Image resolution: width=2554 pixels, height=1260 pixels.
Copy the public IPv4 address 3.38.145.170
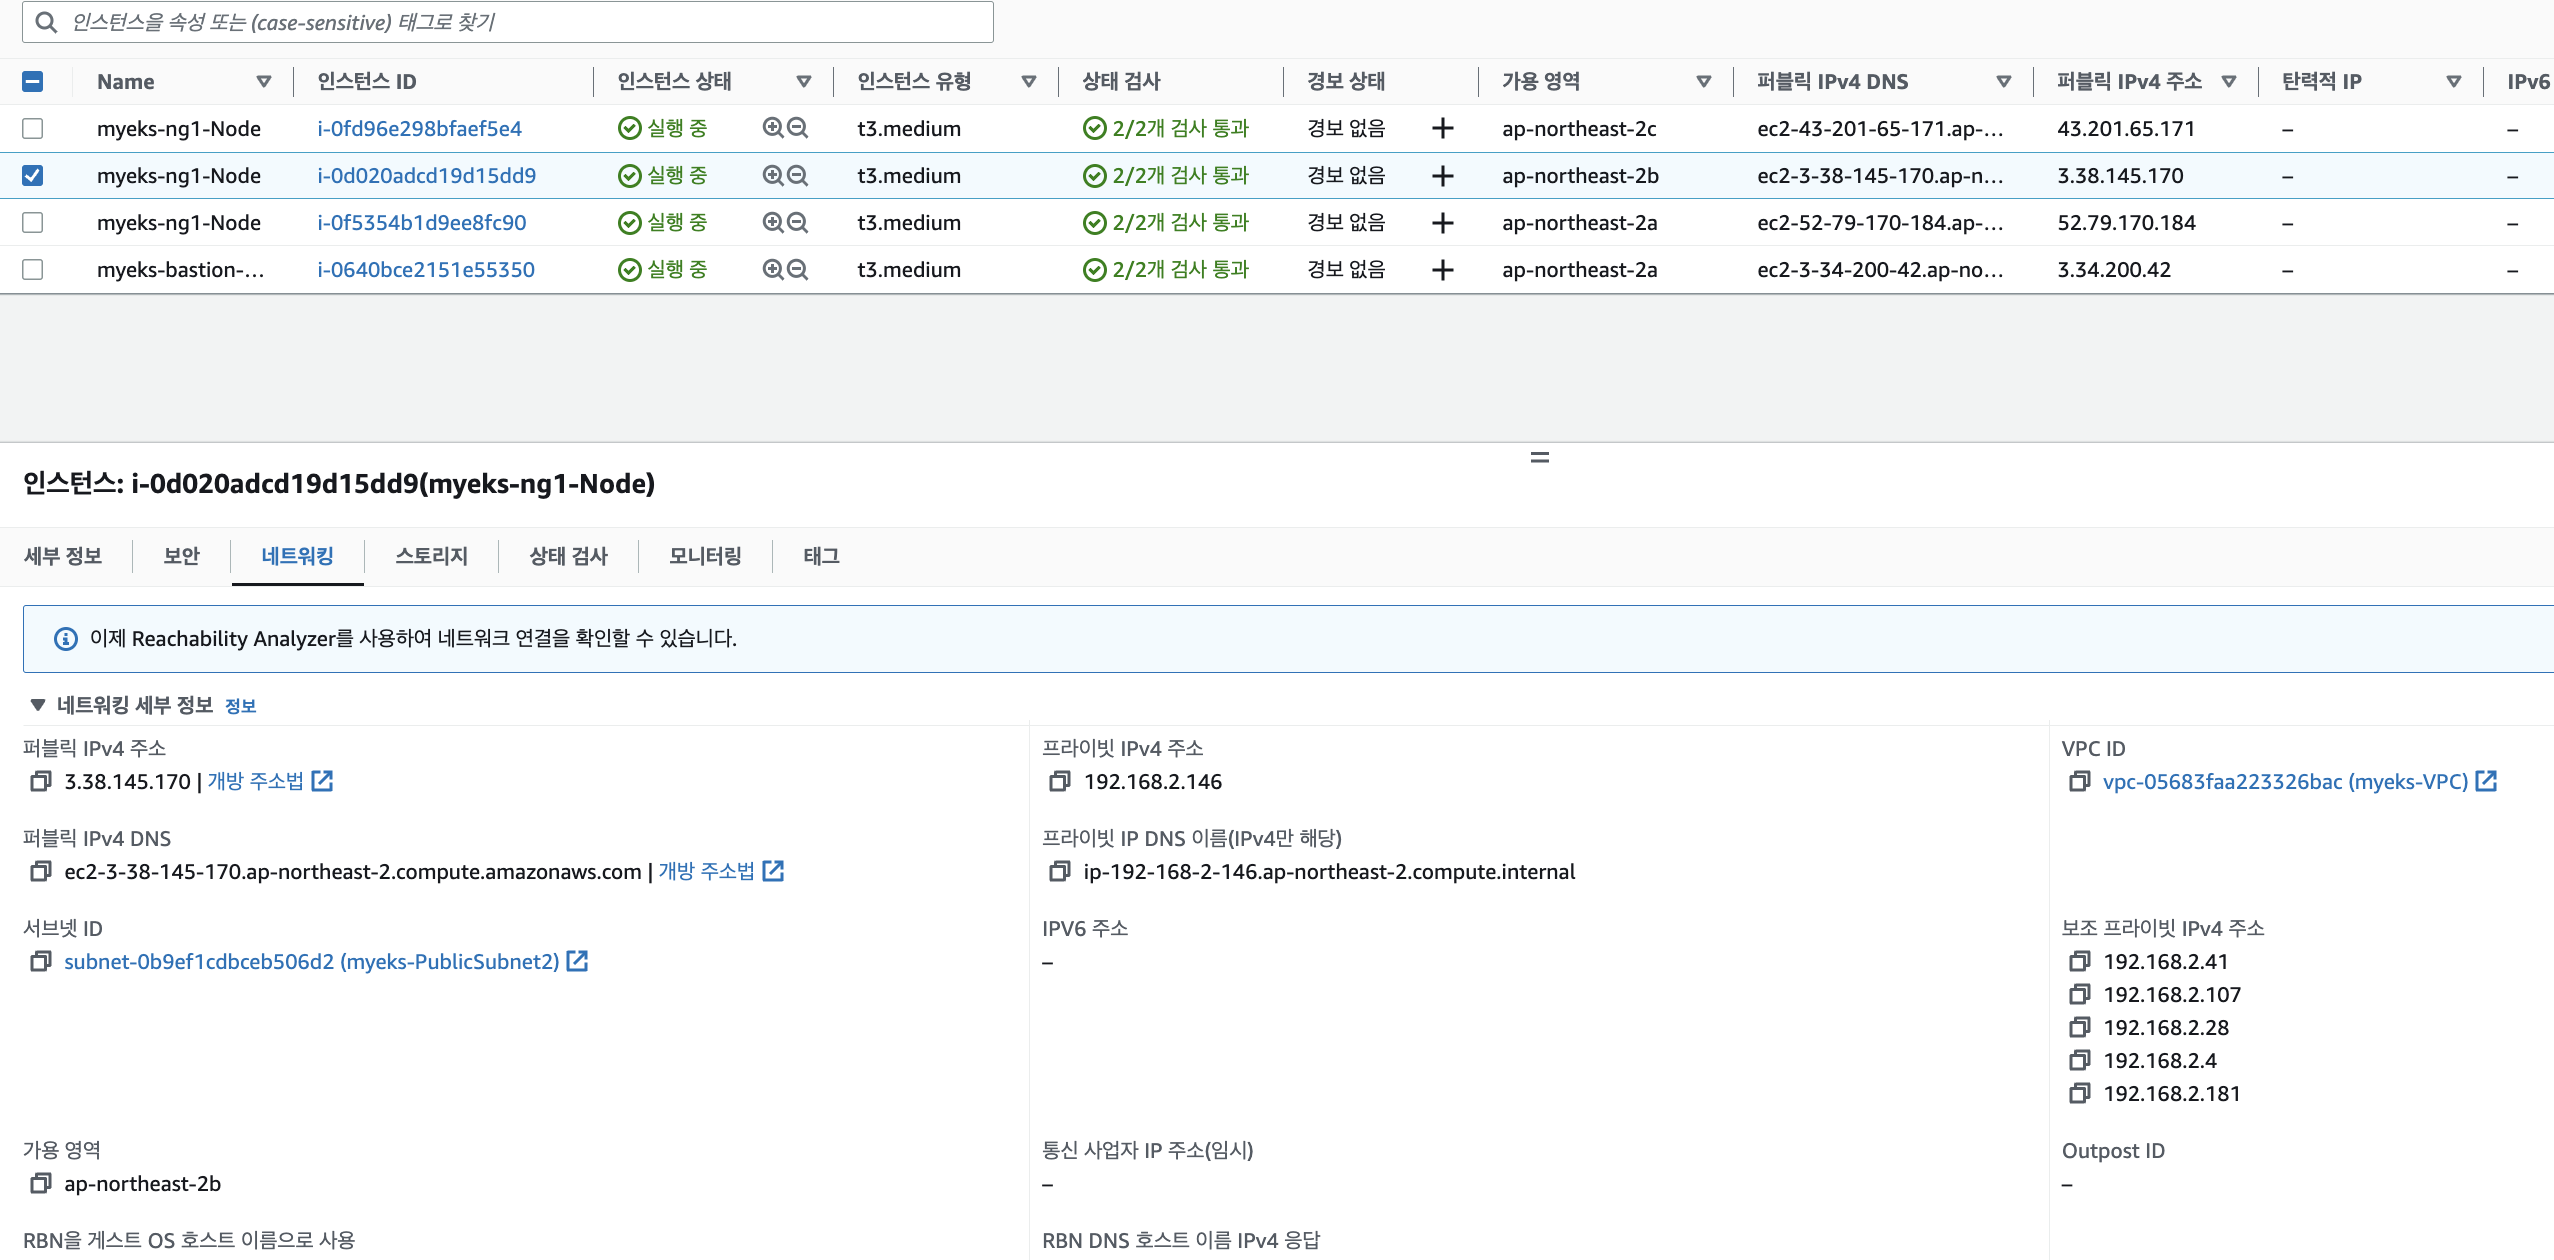tap(40, 781)
